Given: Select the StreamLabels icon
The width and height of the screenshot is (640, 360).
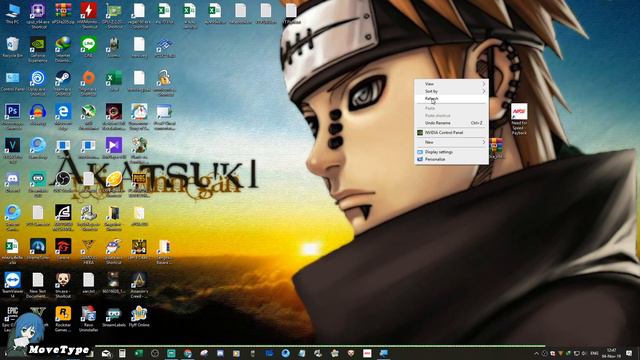Looking at the screenshot, I should [x=113, y=316].
